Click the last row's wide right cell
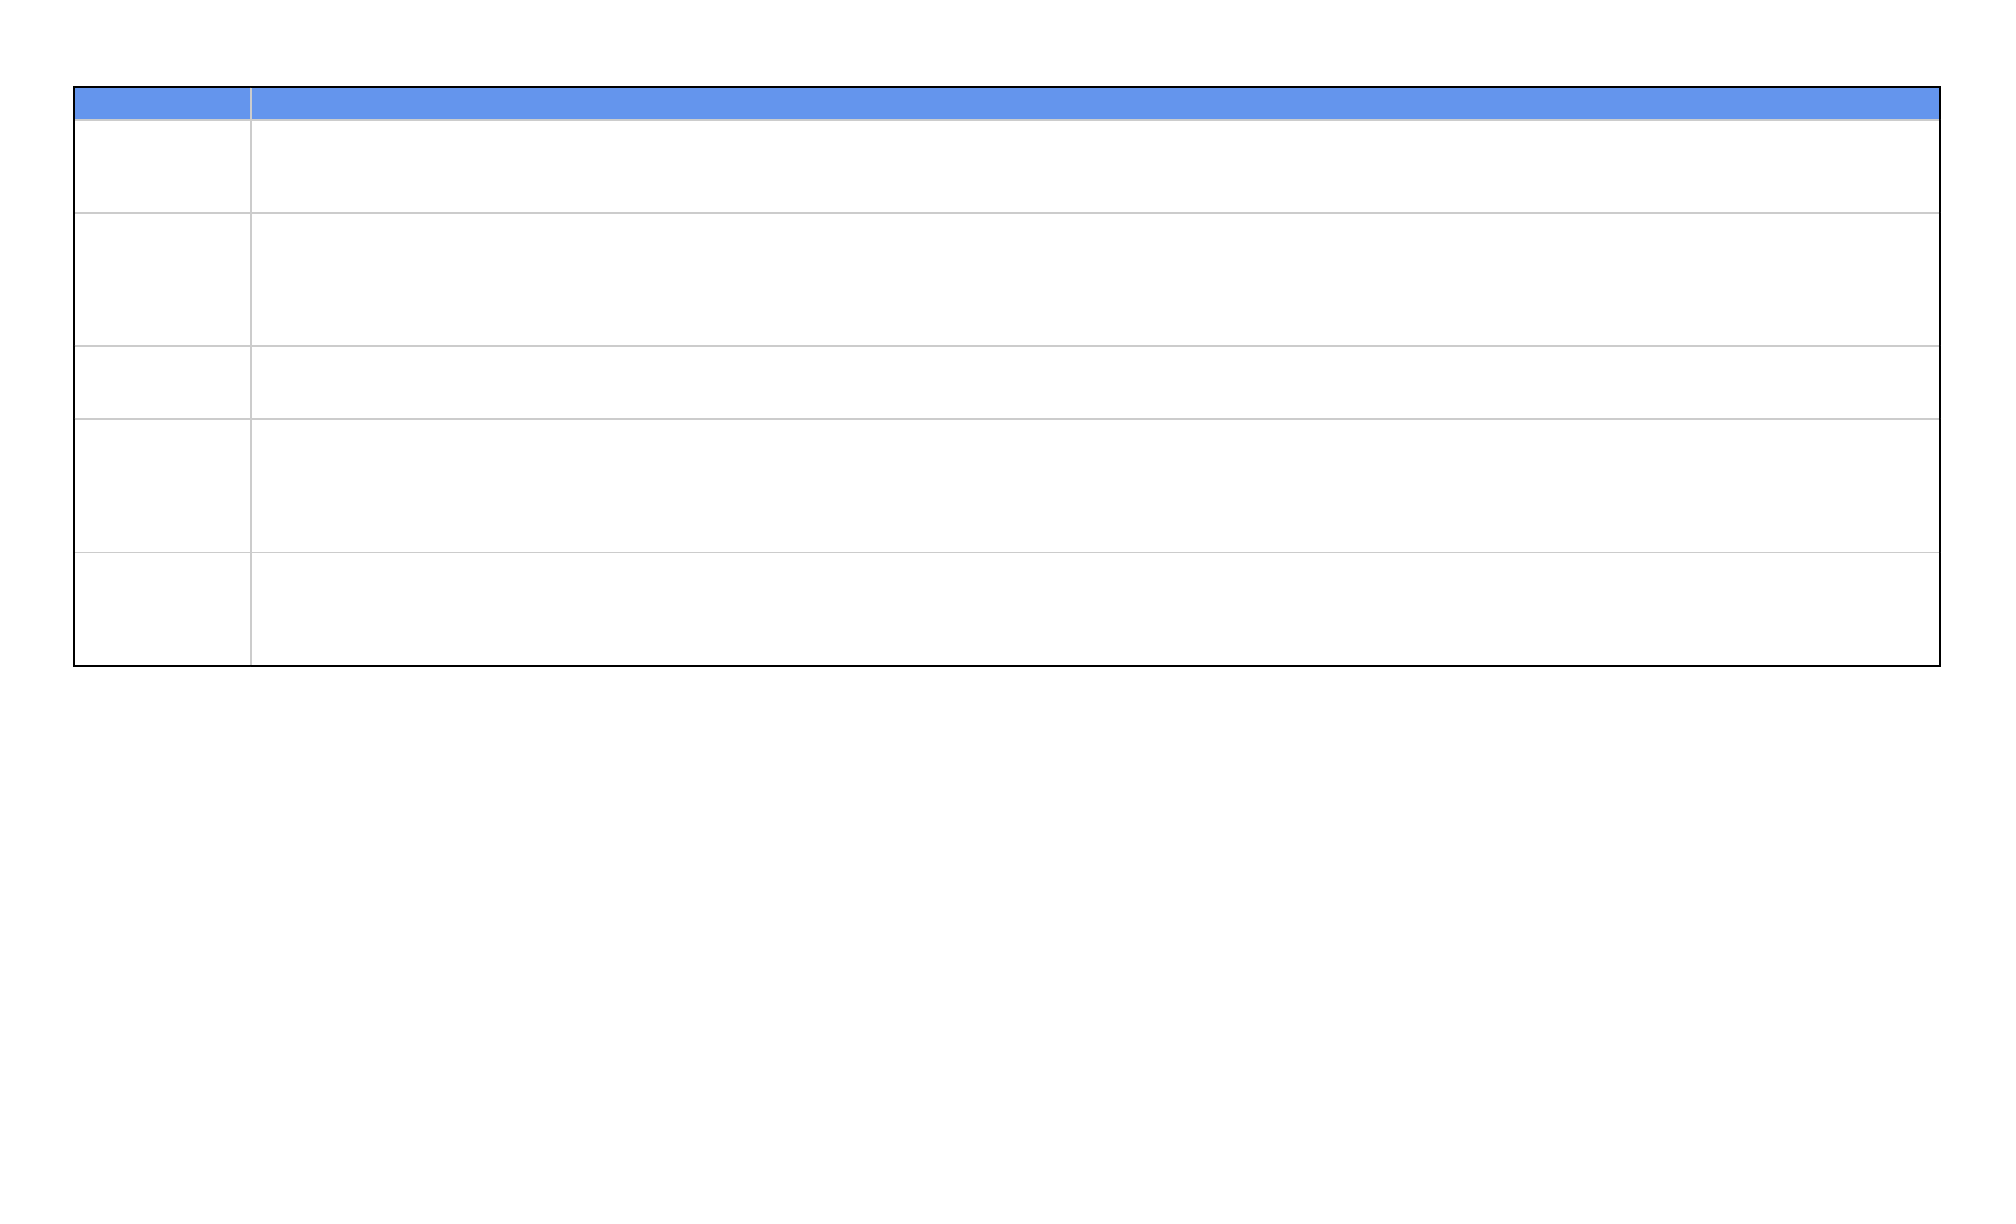2016x1224 pixels. coord(1095,609)
